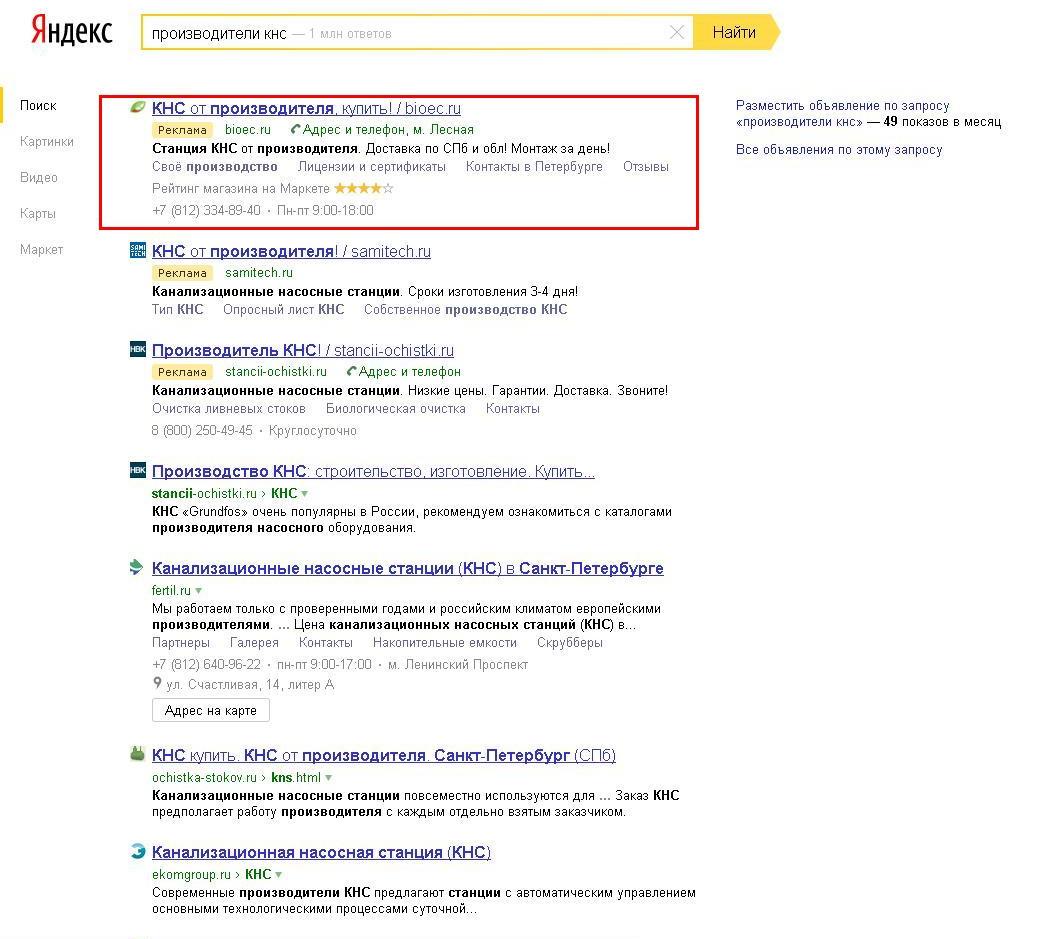
Task: Open the Канализационная насосная станция (КНС) result
Action: (321, 852)
